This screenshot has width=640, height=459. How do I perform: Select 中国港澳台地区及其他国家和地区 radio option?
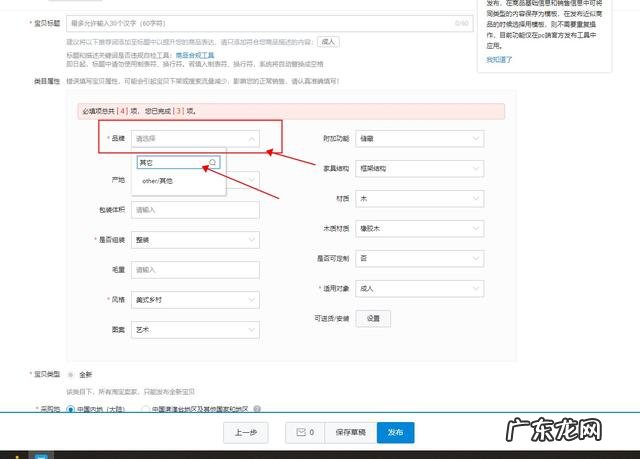[145, 408]
